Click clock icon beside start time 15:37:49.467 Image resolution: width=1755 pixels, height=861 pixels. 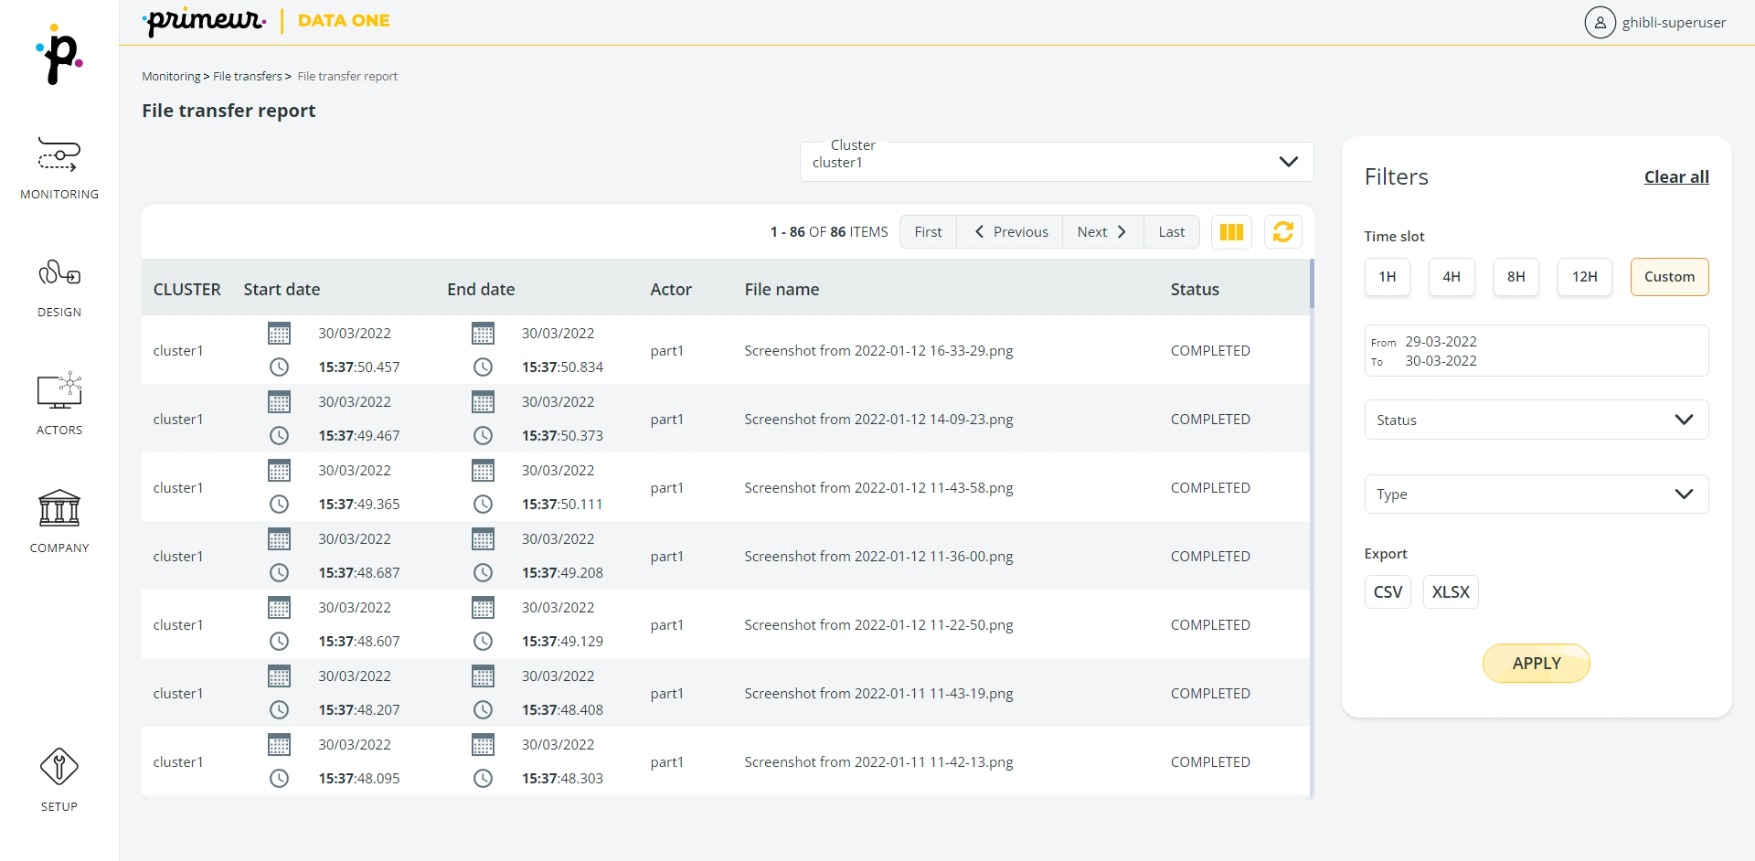pyautogui.click(x=279, y=435)
